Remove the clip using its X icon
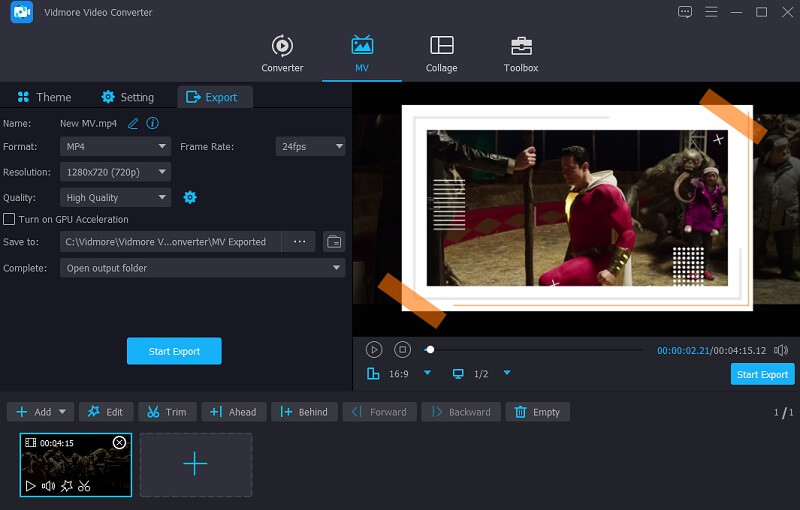The image size is (800, 510). point(119,442)
